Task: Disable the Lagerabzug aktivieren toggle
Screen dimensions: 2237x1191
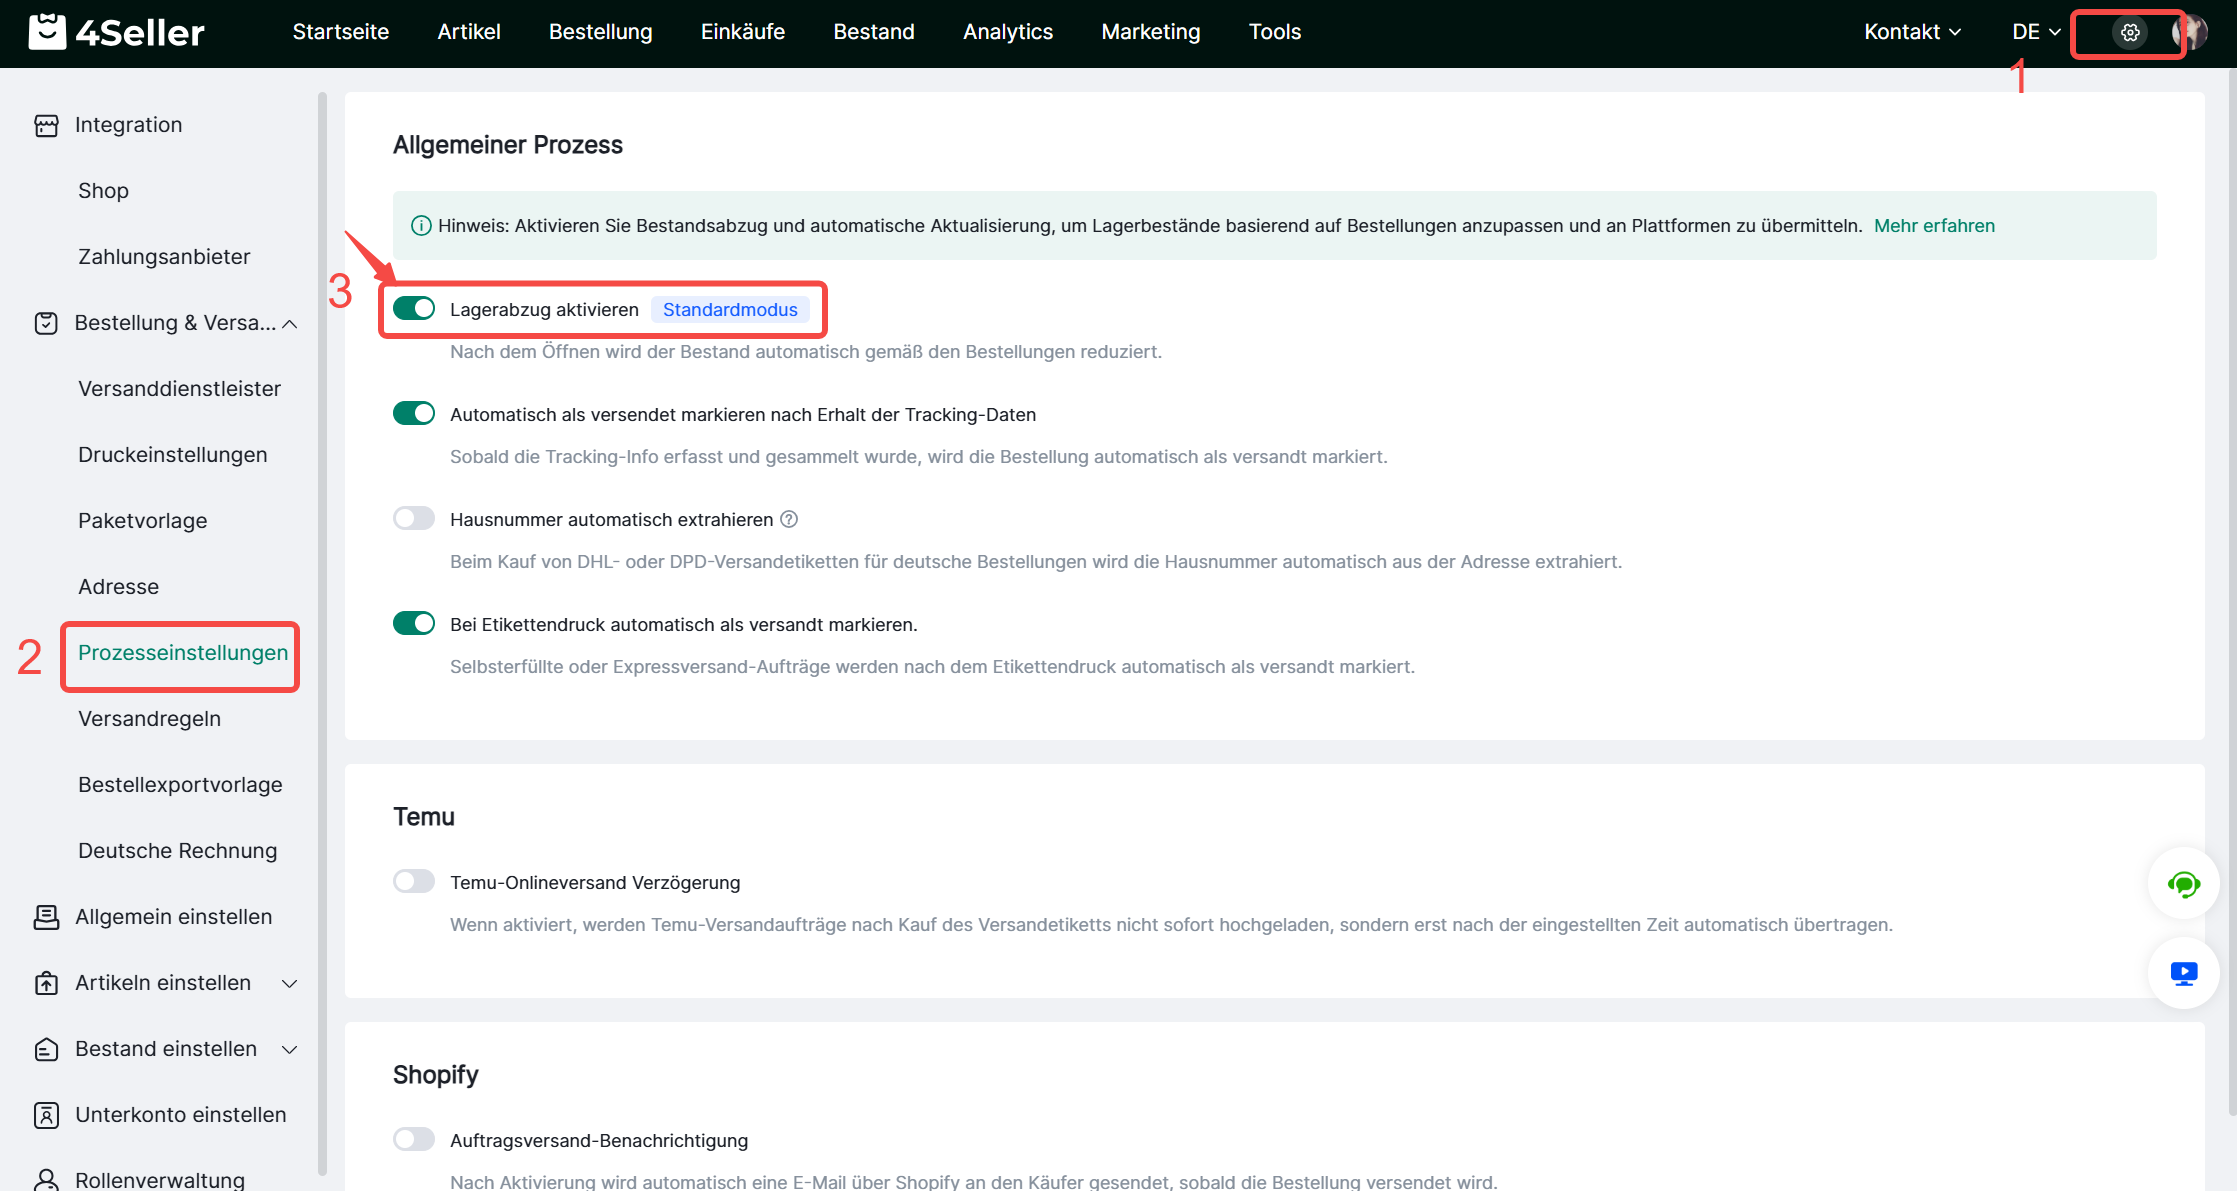Action: 414,309
